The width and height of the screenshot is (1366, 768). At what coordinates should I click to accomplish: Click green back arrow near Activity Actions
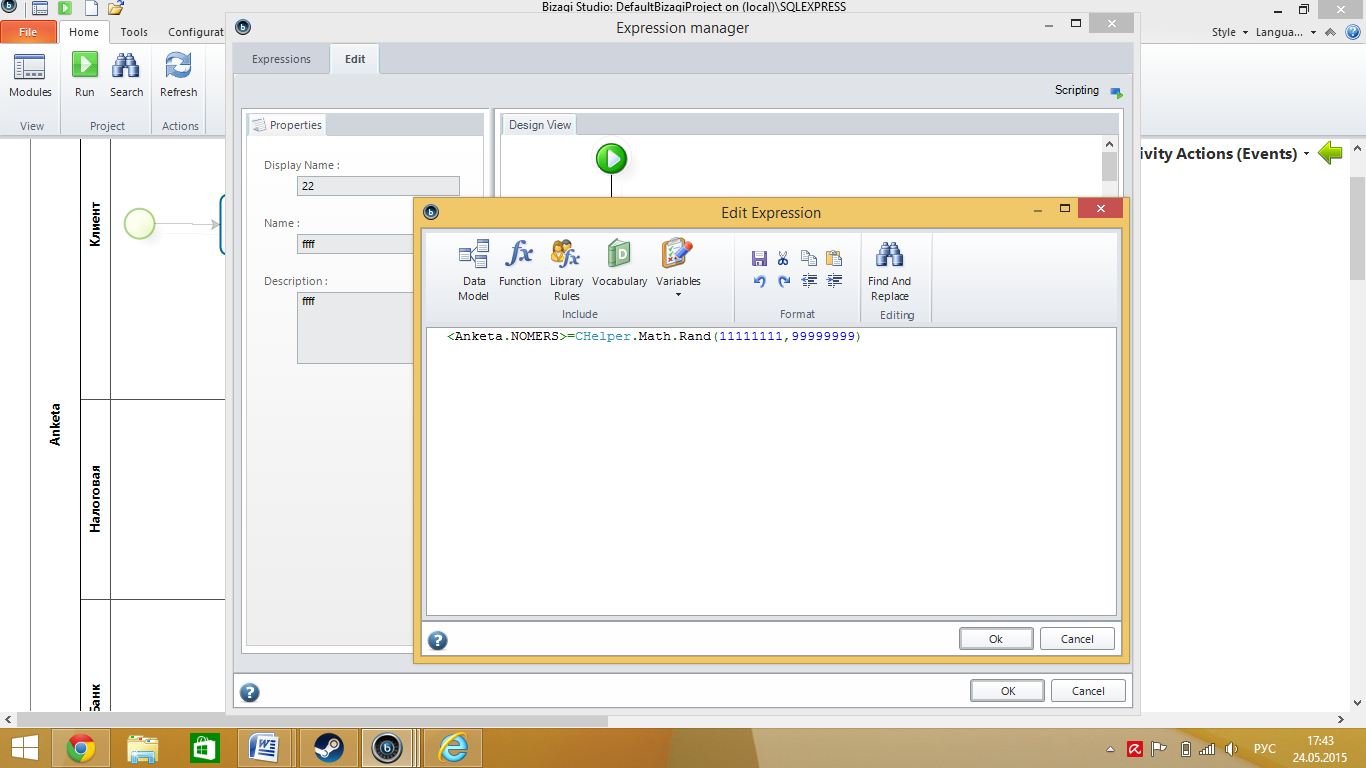tap(1330, 153)
